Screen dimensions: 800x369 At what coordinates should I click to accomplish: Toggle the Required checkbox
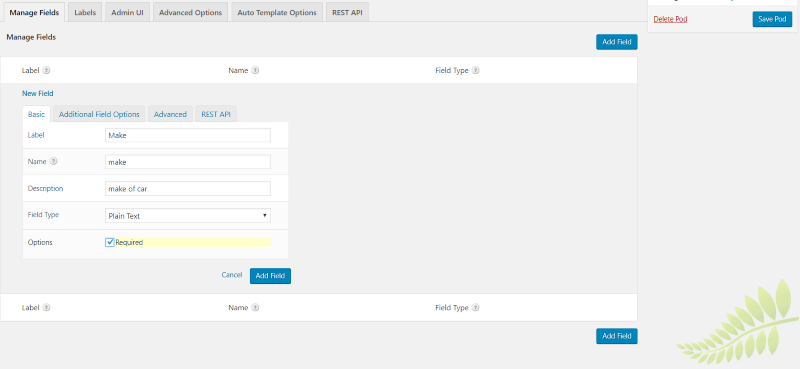tap(110, 242)
